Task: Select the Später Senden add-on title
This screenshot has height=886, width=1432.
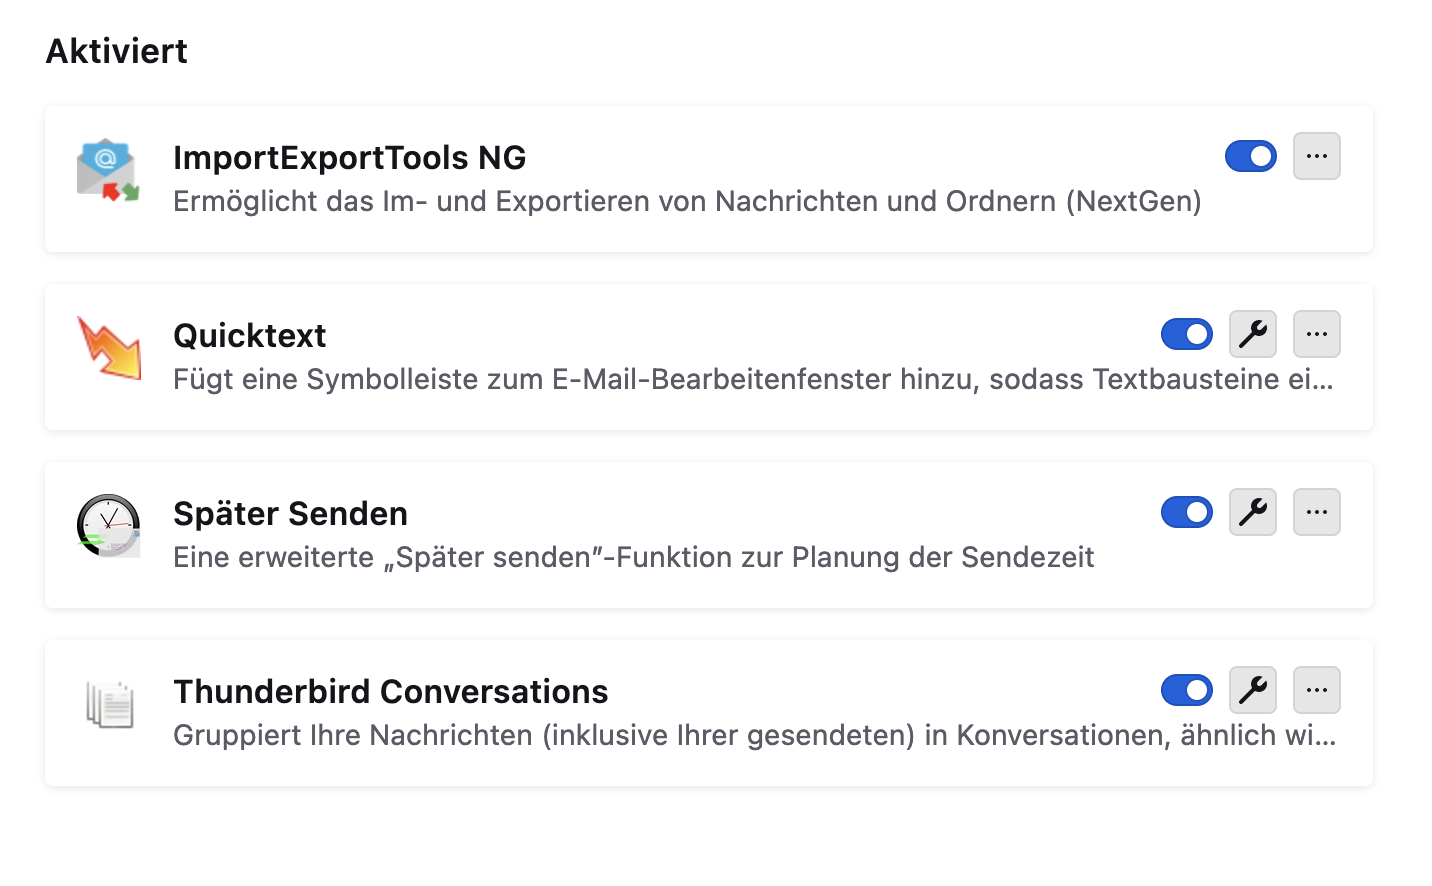Action: click(x=290, y=514)
